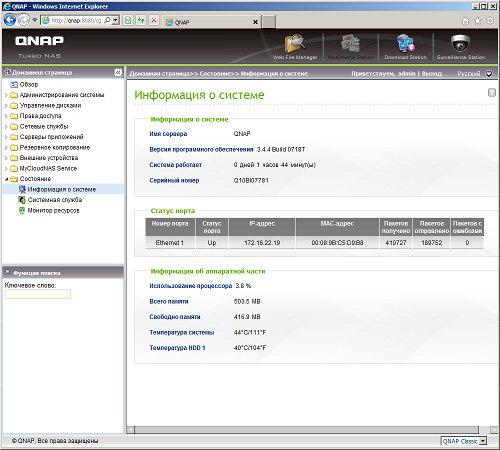Click the 44°C/111°F system temperature value
This screenshot has width=500, height=450.
pos(250,332)
